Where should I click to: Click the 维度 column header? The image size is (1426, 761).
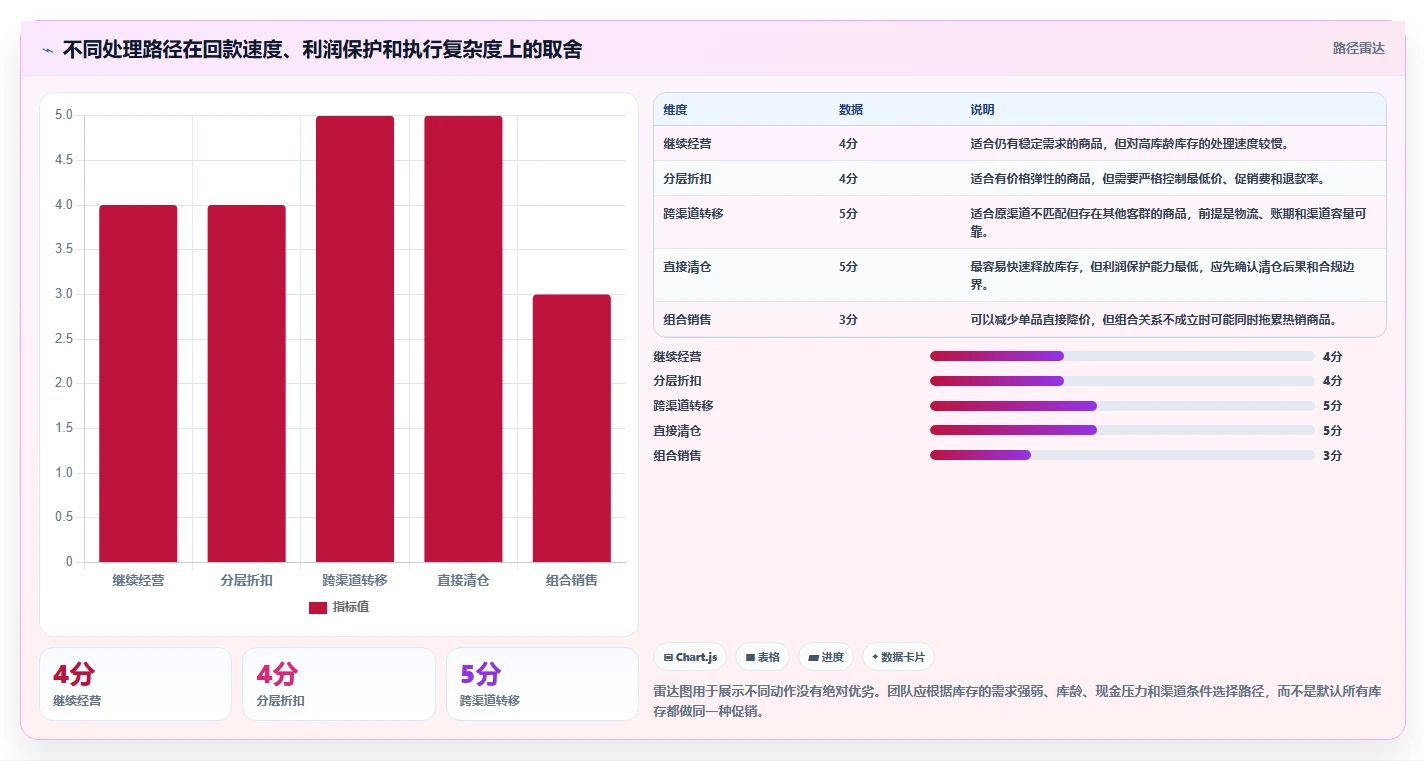pyautogui.click(x=675, y=110)
